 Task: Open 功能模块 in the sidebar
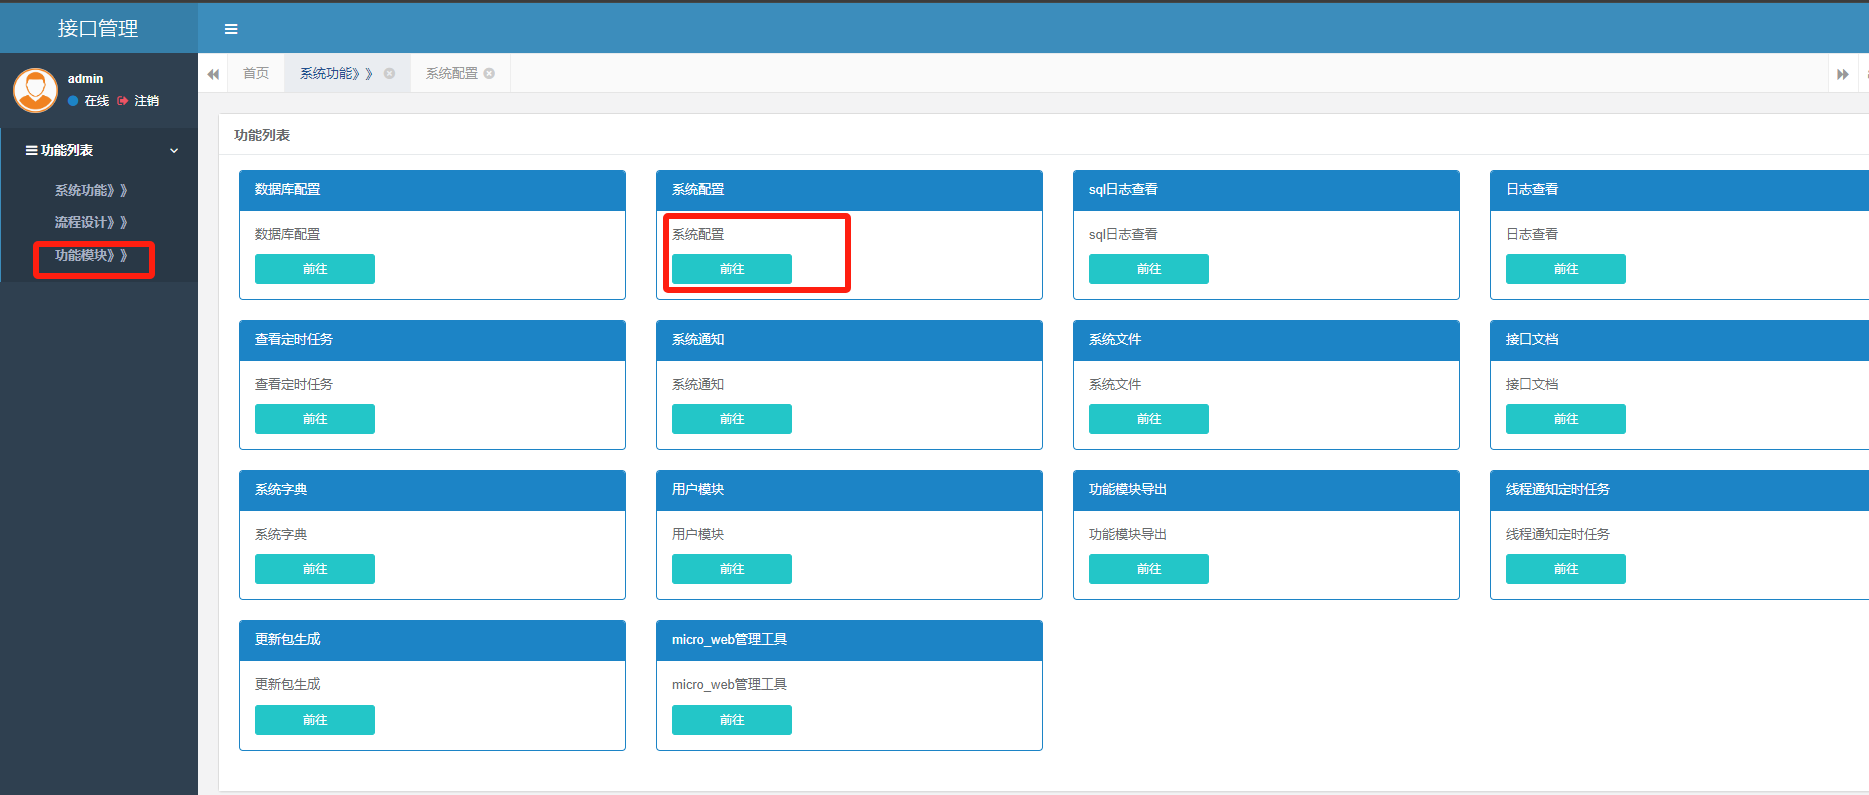(90, 255)
